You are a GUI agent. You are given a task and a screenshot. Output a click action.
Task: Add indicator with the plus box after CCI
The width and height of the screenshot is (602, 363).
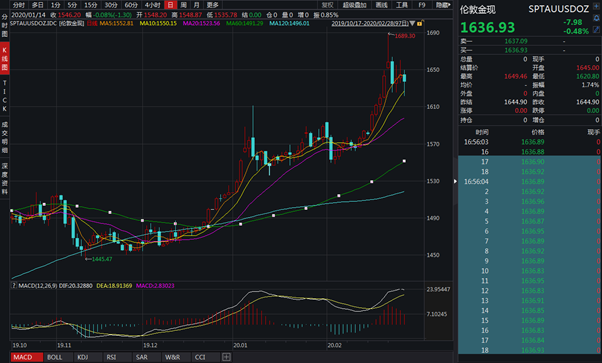(226, 357)
